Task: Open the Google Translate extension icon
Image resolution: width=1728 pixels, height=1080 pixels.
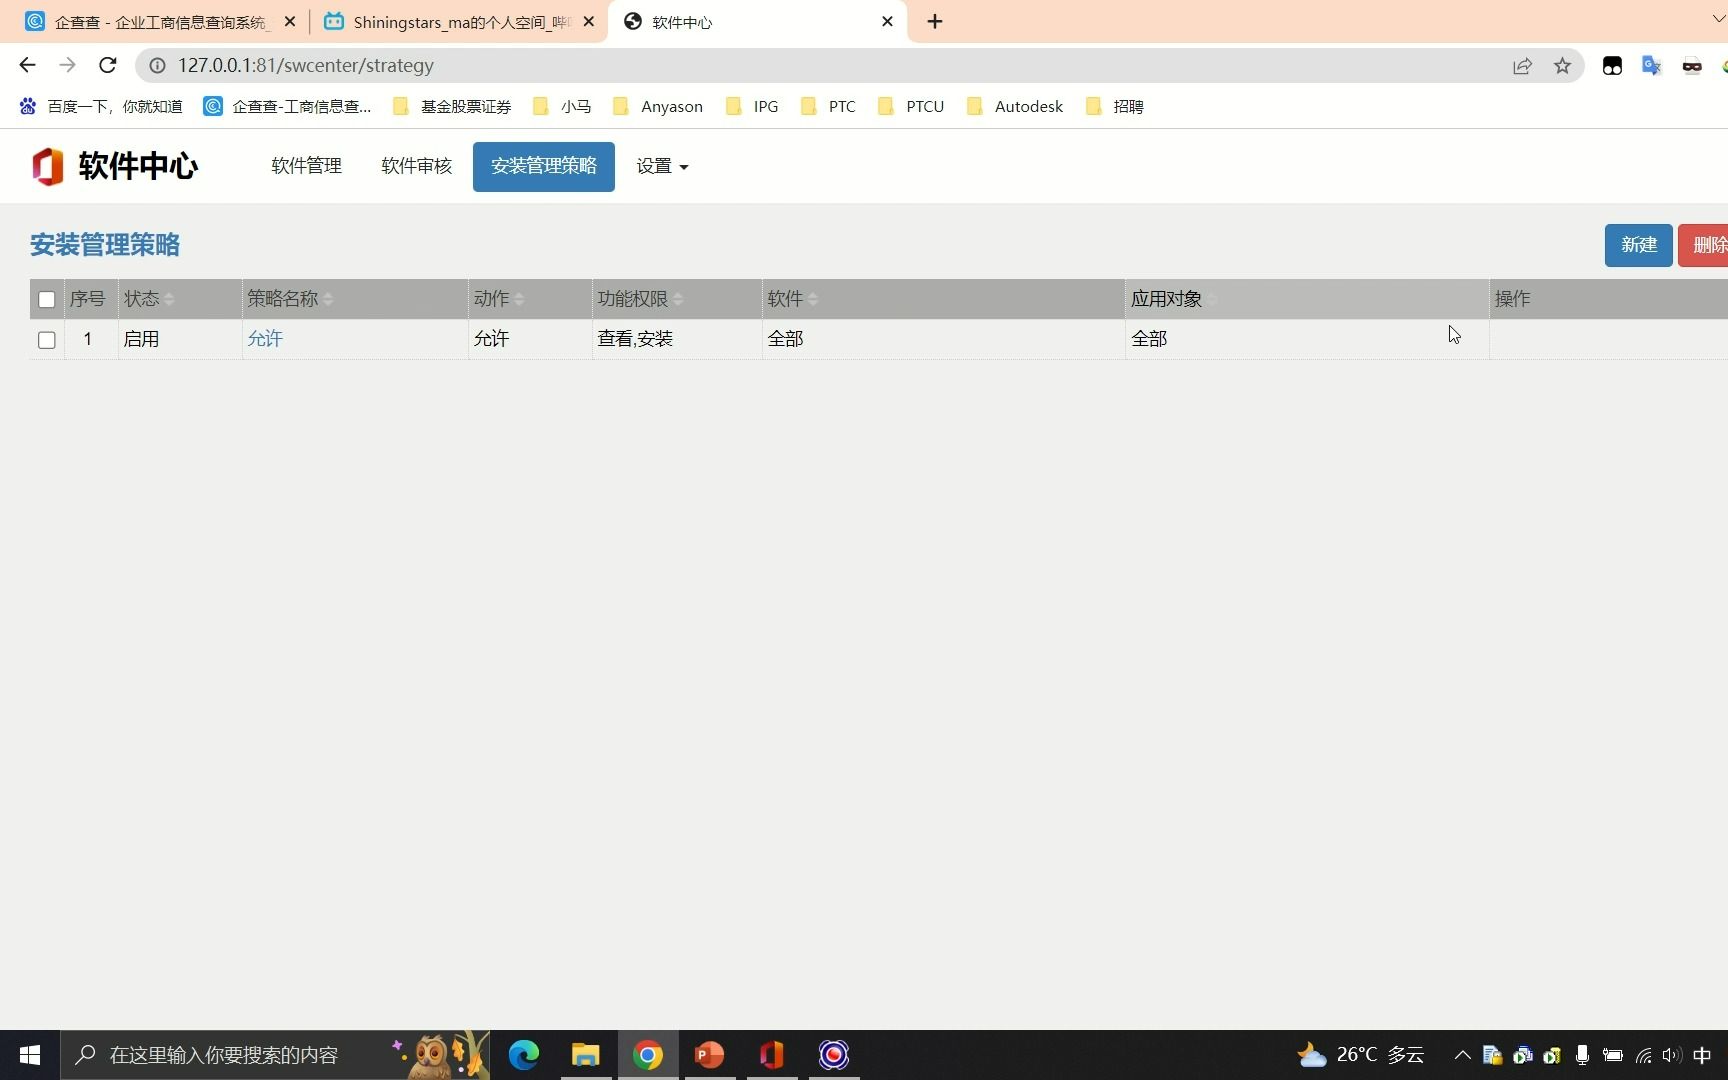Action: (1651, 66)
